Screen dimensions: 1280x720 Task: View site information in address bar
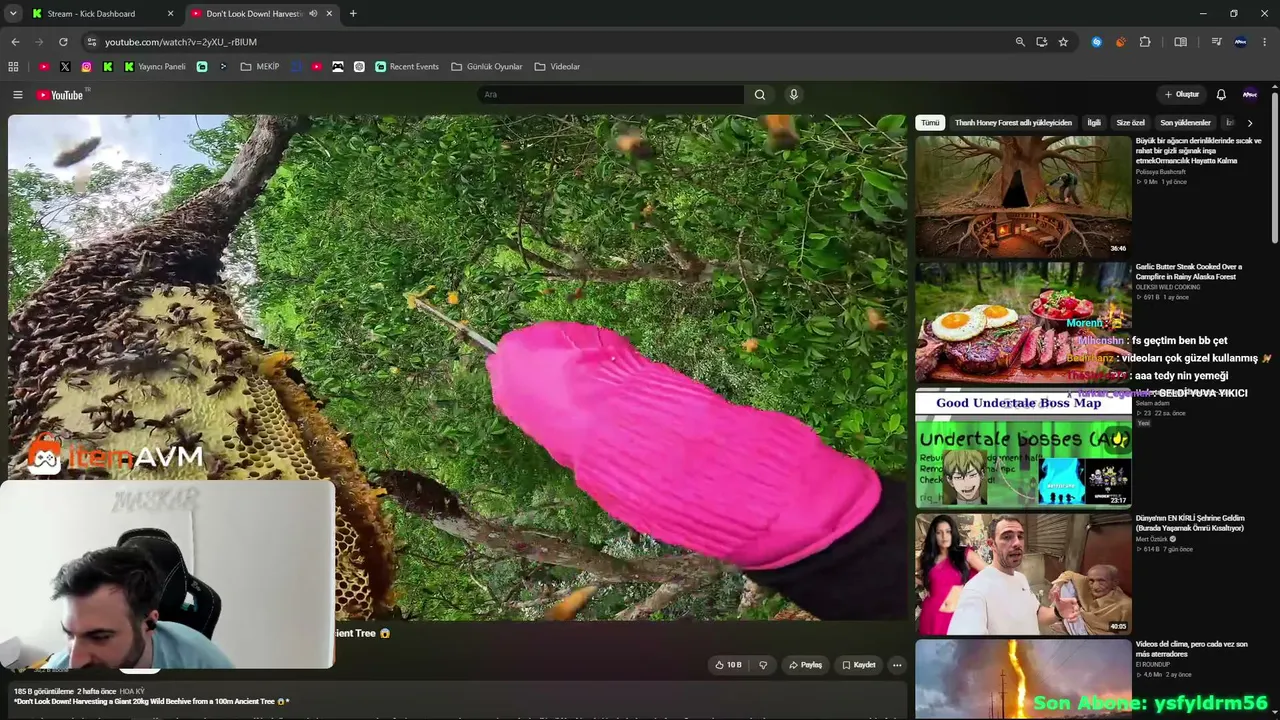point(91,42)
